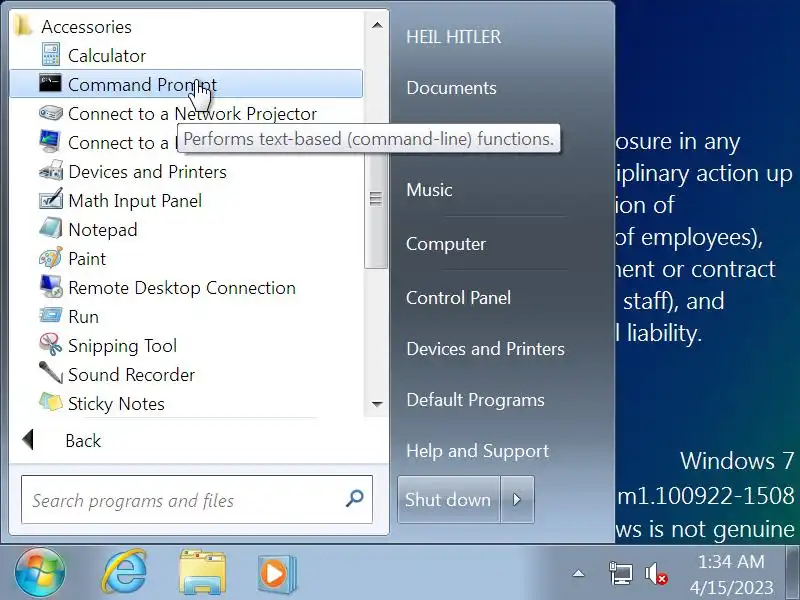Image resolution: width=800 pixels, height=600 pixels.
Task: Click the user name at top of right pane
Action: pos(454,37)
